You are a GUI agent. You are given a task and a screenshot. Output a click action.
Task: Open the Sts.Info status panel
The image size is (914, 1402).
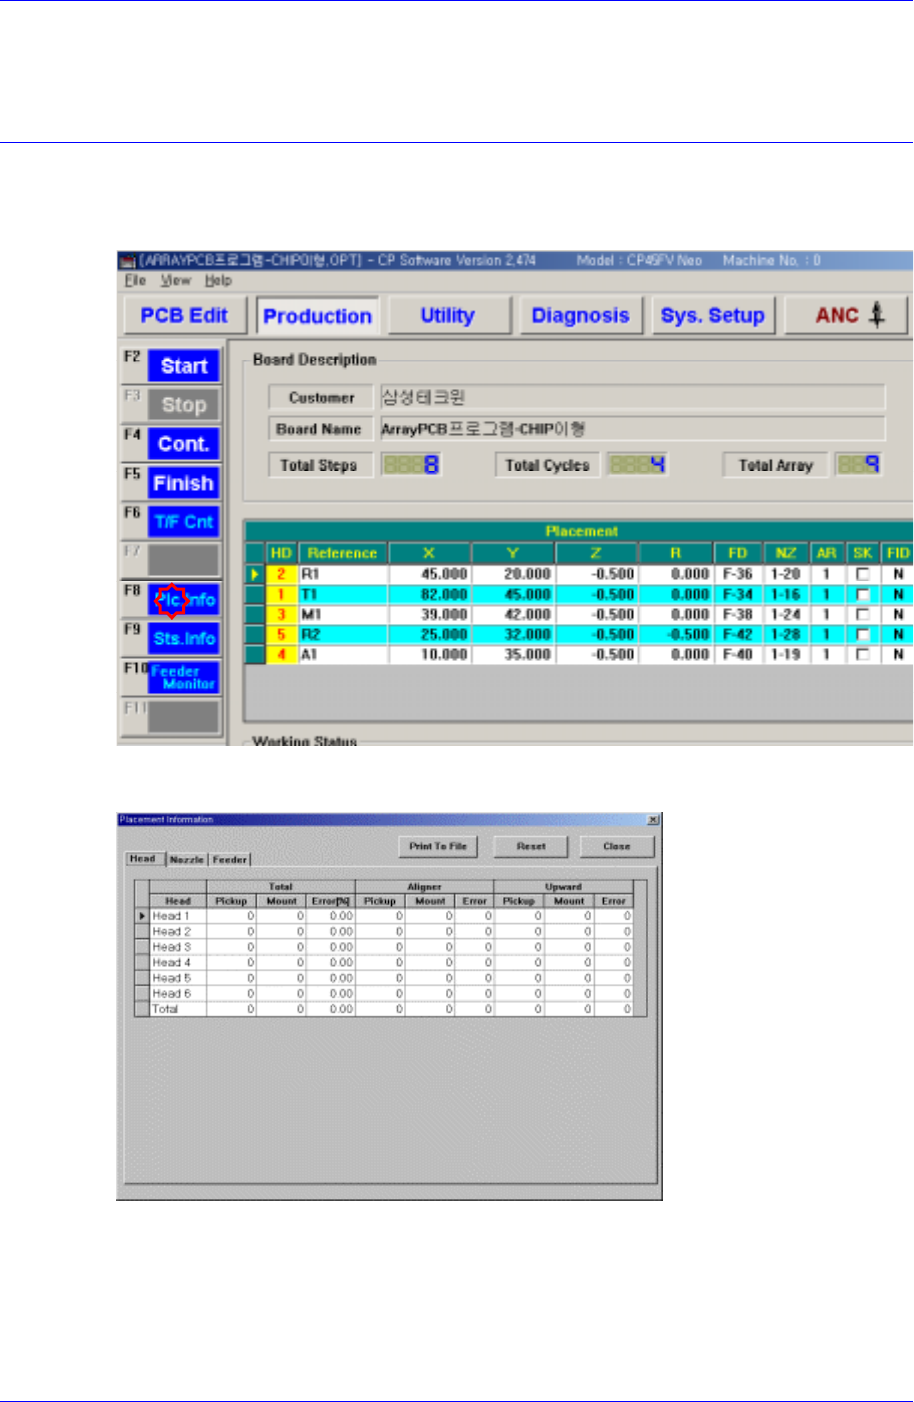click(x=184, y=638)
